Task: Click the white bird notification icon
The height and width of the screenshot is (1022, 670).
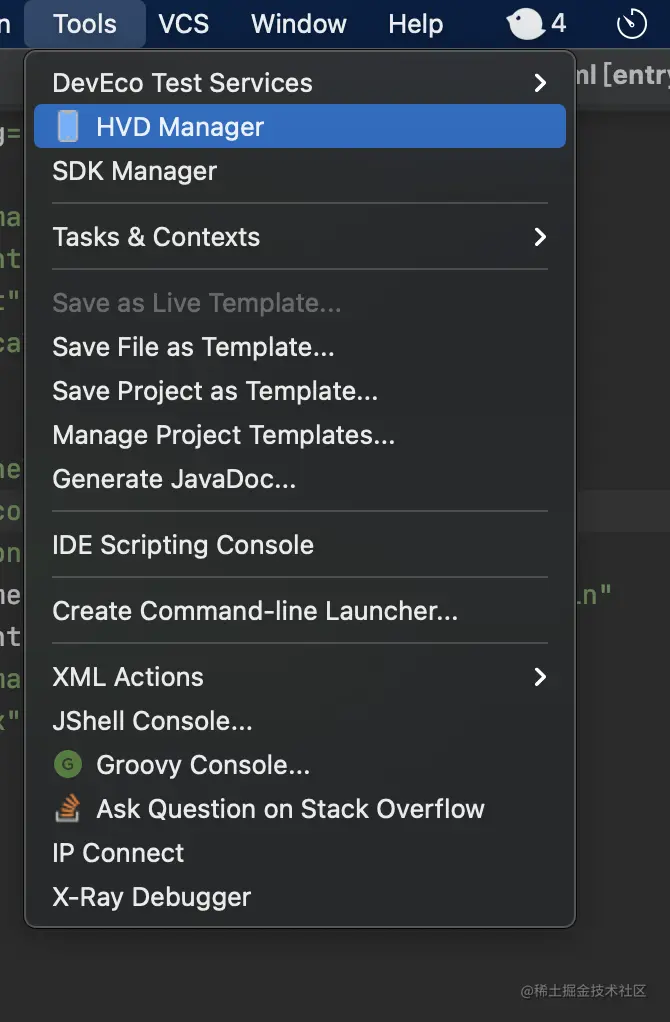Action: point(527,23)
